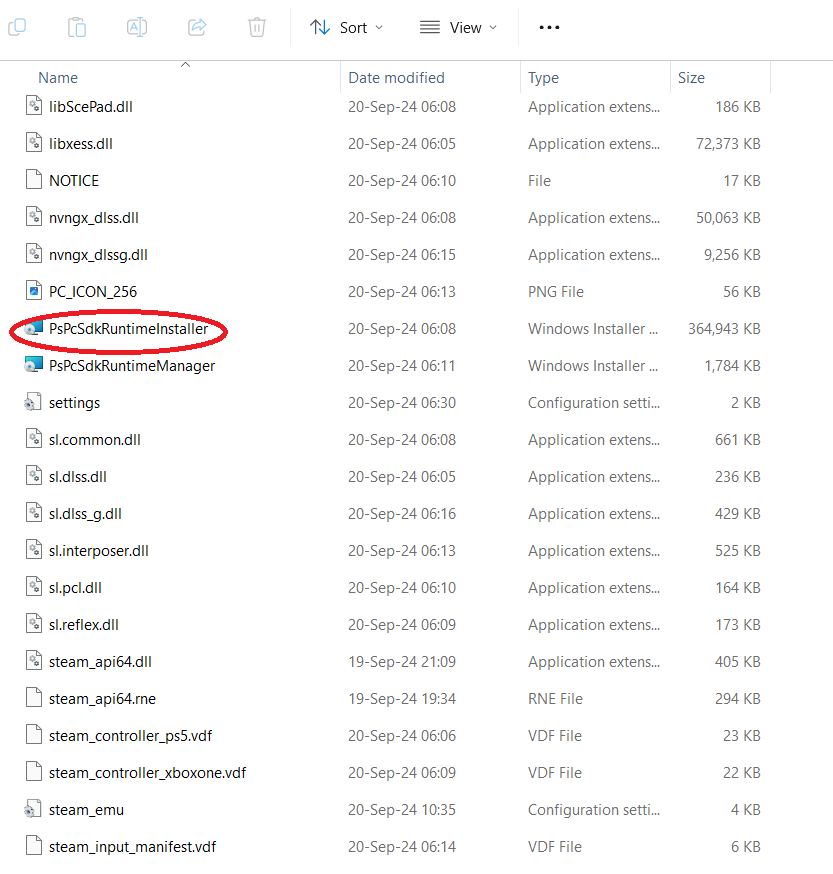Screen dimensions: 833x874
Task: Sort by Date modified column header
Action: [396, 77]
